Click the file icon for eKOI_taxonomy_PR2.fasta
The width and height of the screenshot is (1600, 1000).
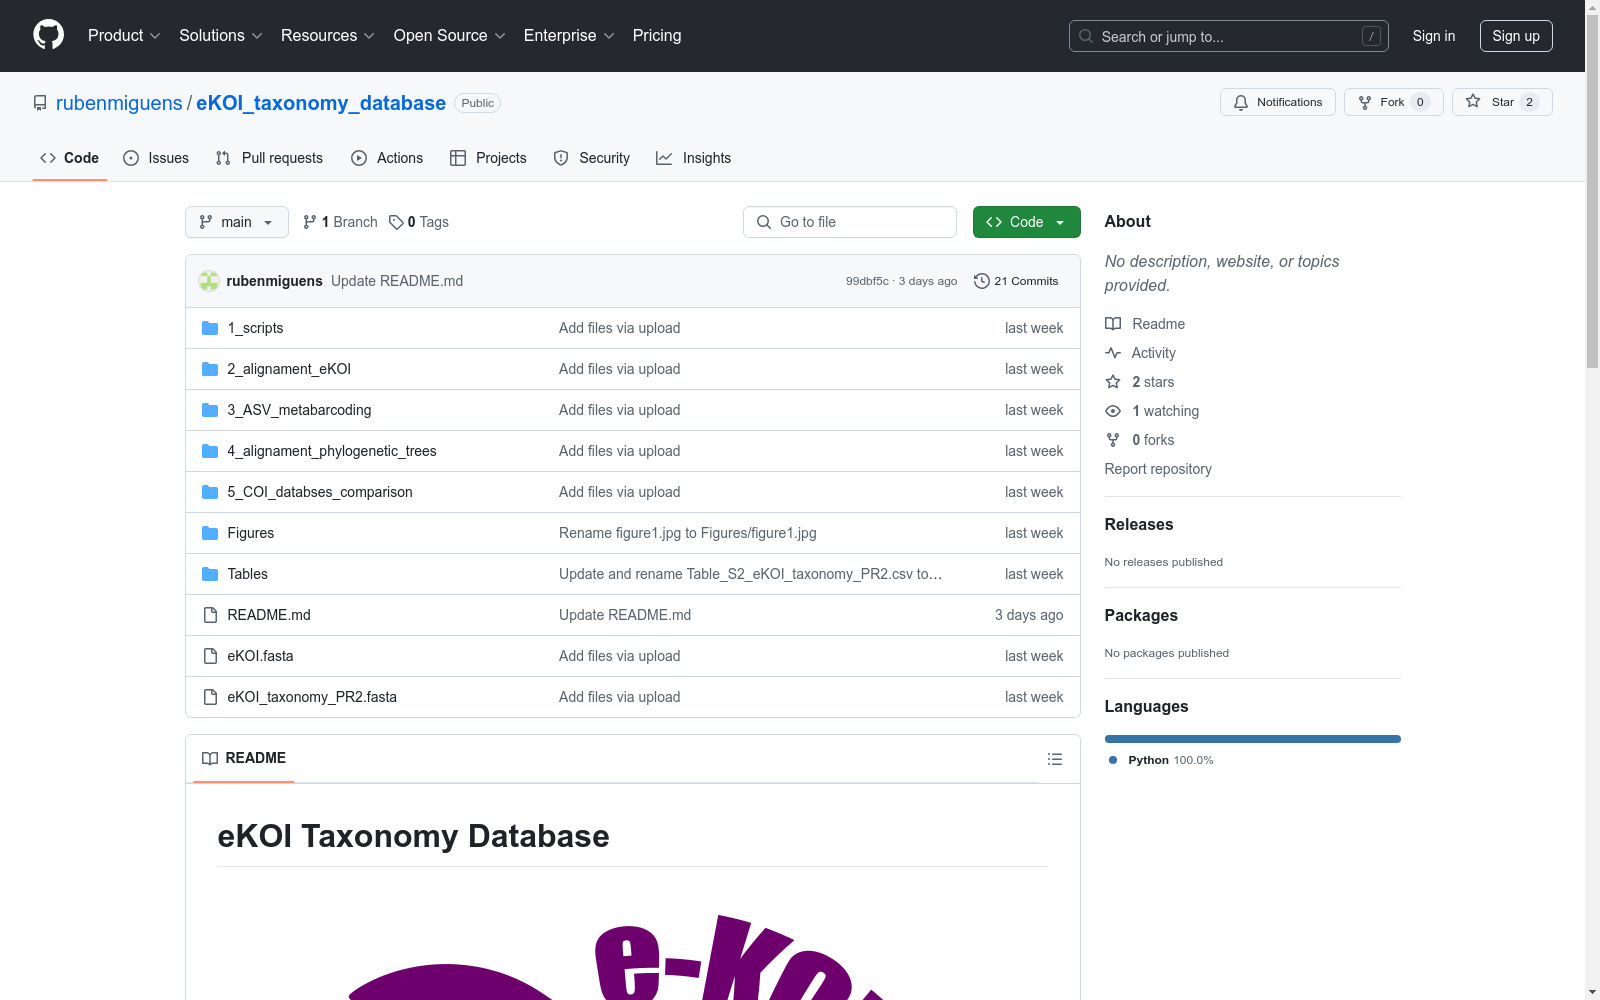210,697
